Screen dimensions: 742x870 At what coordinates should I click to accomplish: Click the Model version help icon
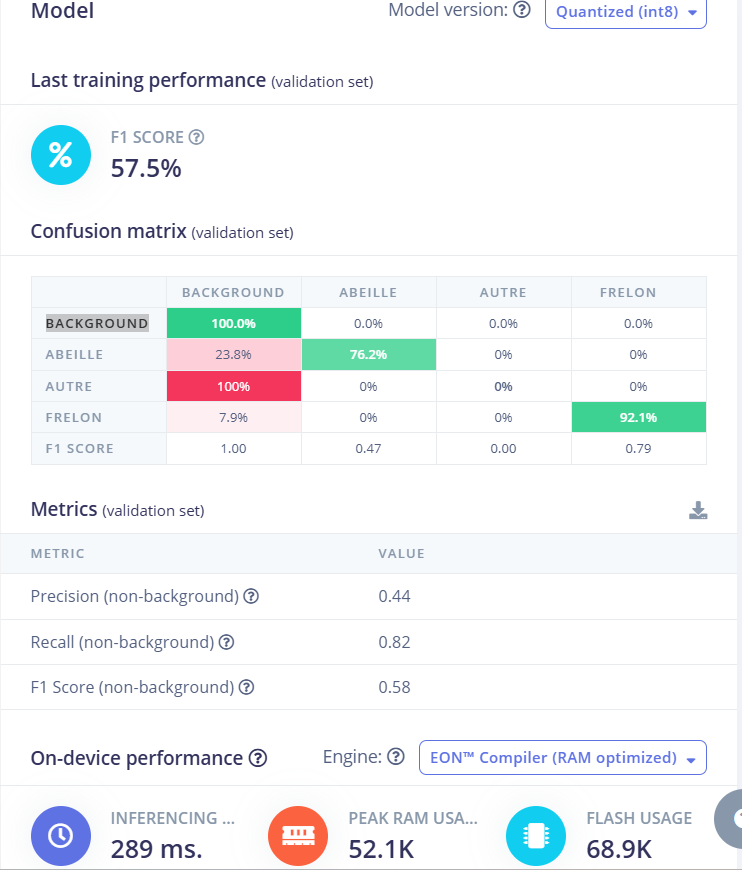pos(521,11)
